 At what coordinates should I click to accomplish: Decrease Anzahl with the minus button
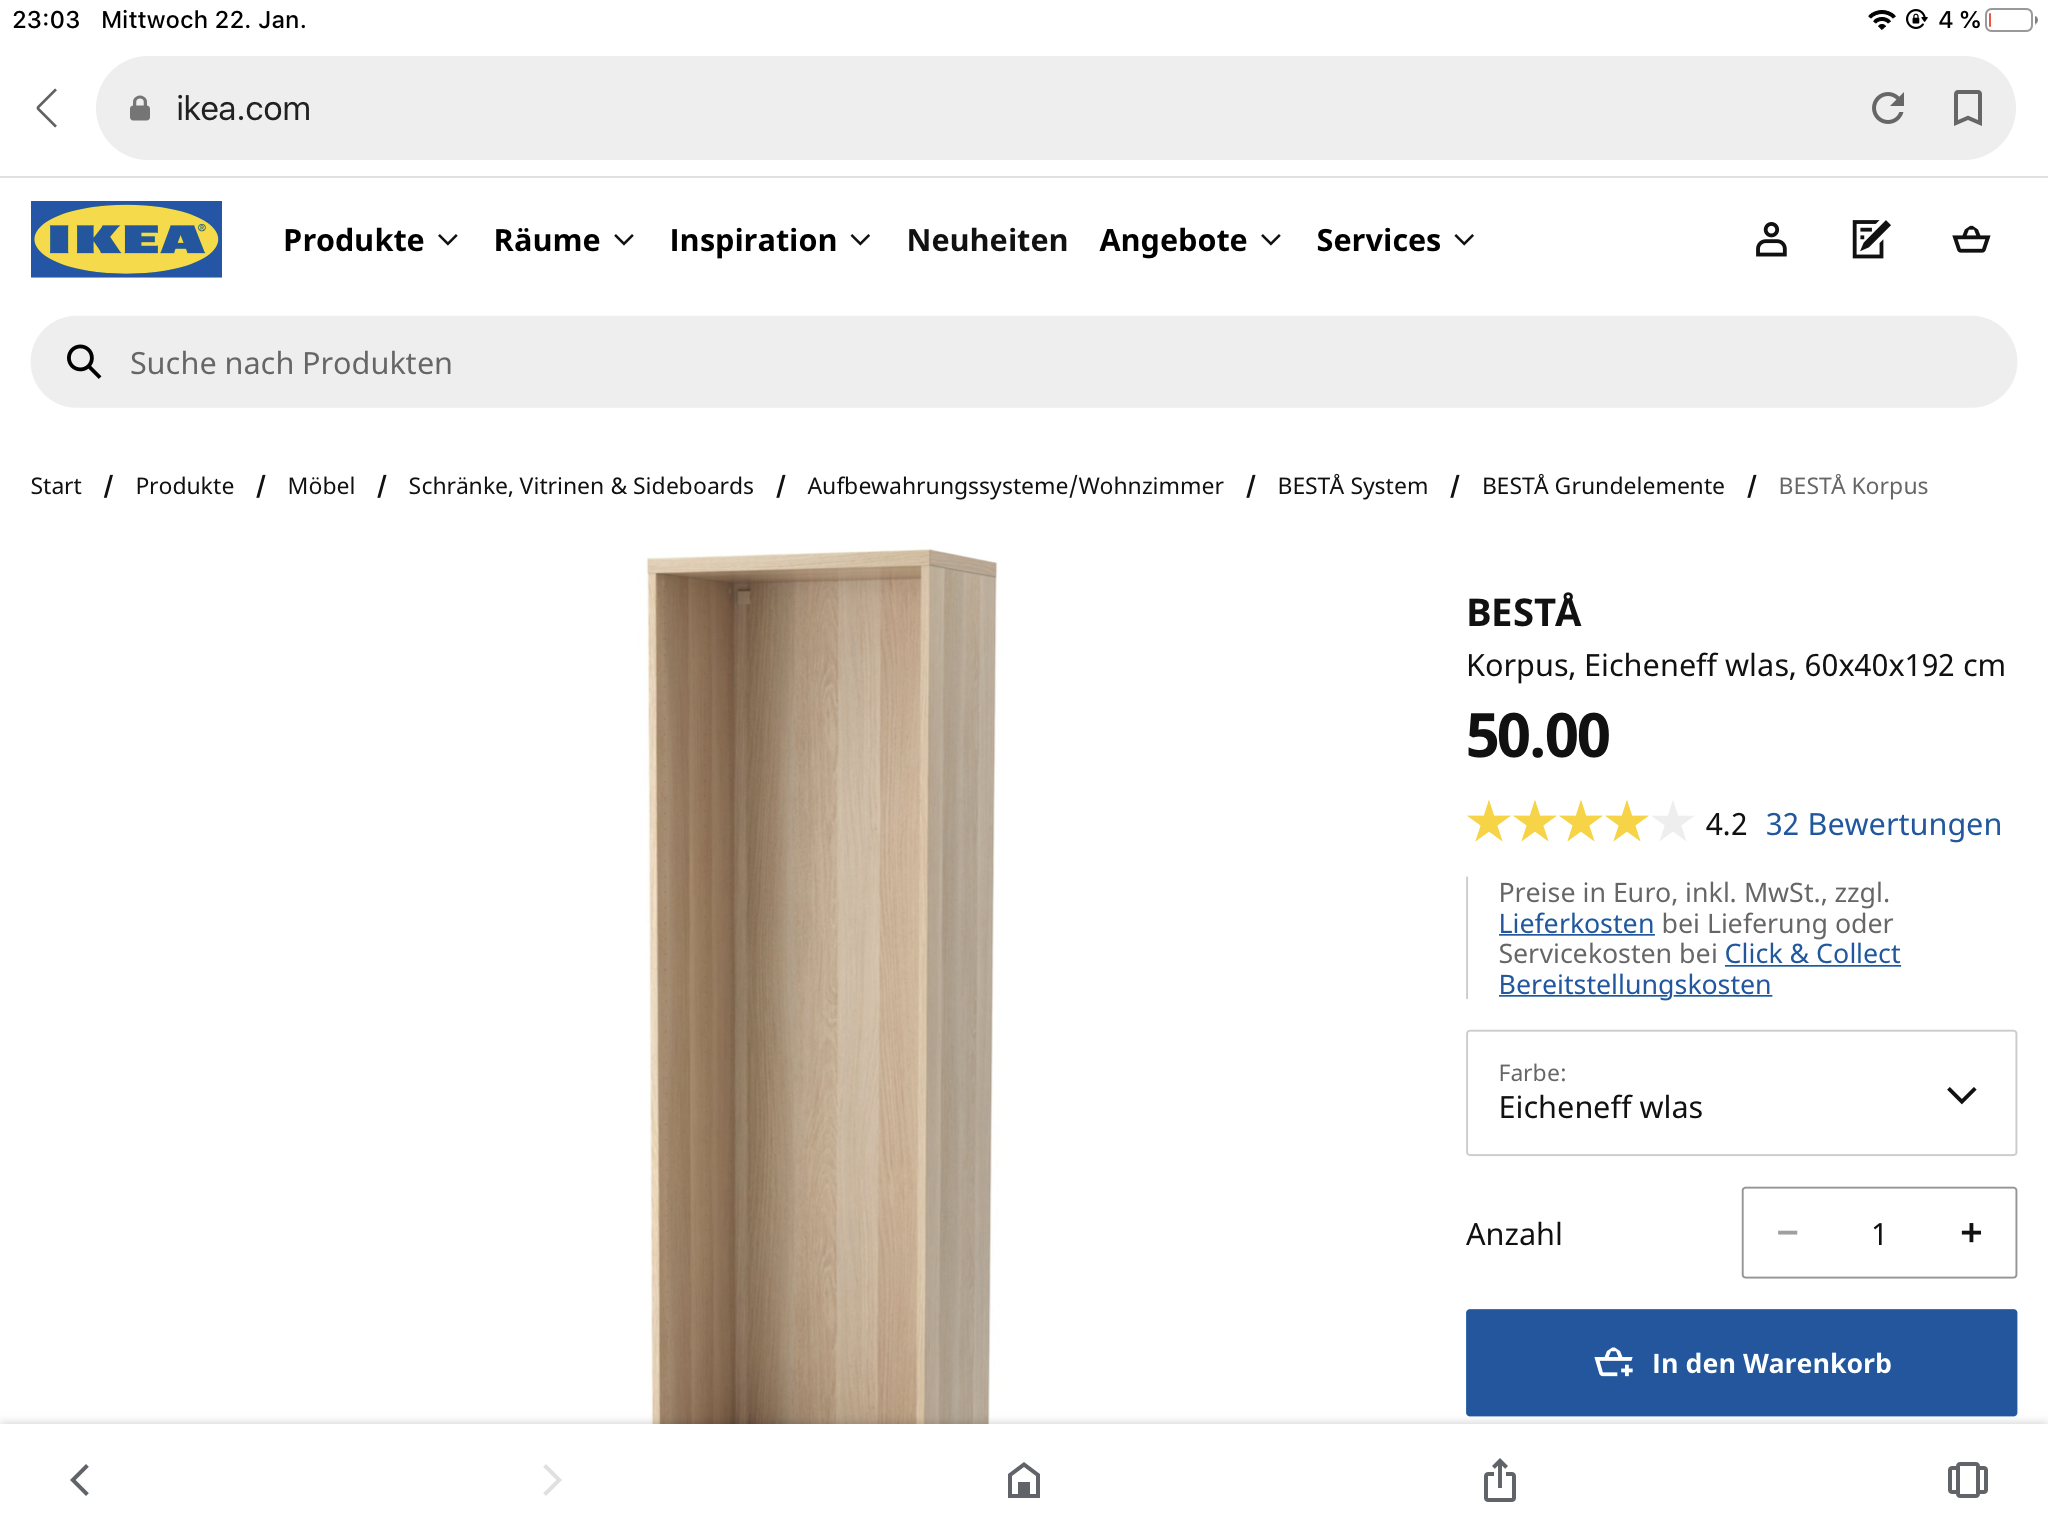[1787, 1233]
